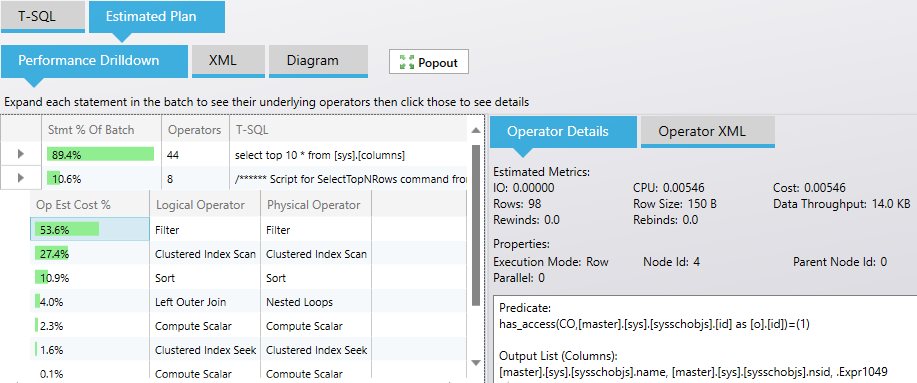Click the SelectTopNRows script statement text
The image size is (917, 383).
tap(350, 179)
